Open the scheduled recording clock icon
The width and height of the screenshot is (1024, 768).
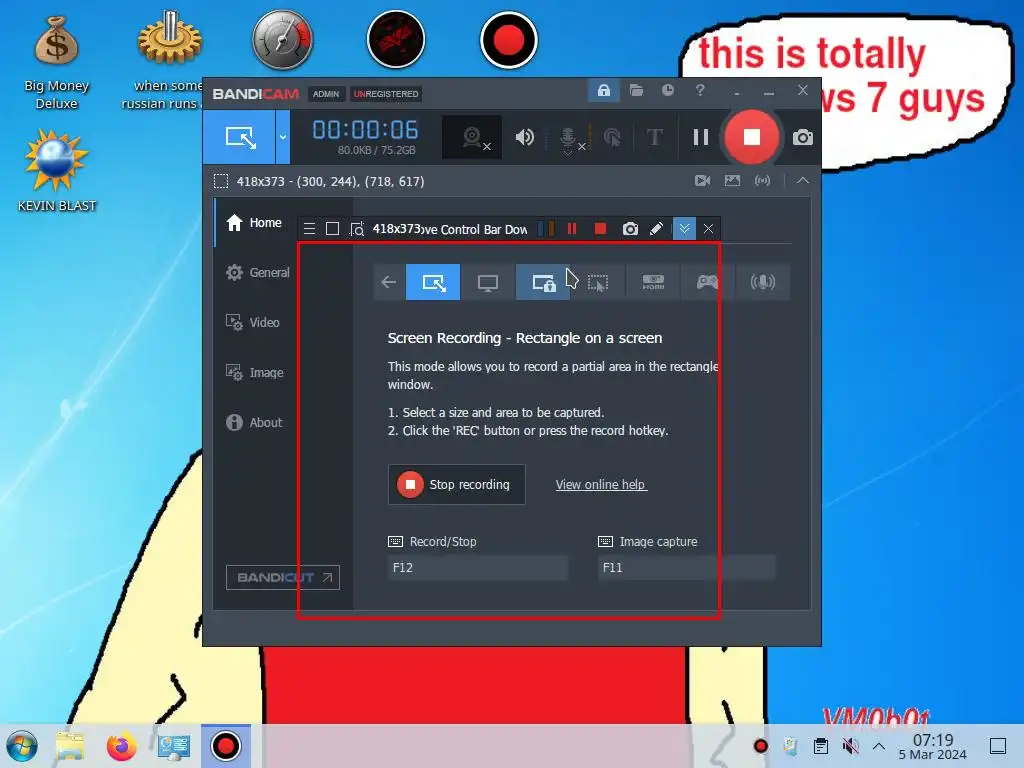(x=667, y=91)
